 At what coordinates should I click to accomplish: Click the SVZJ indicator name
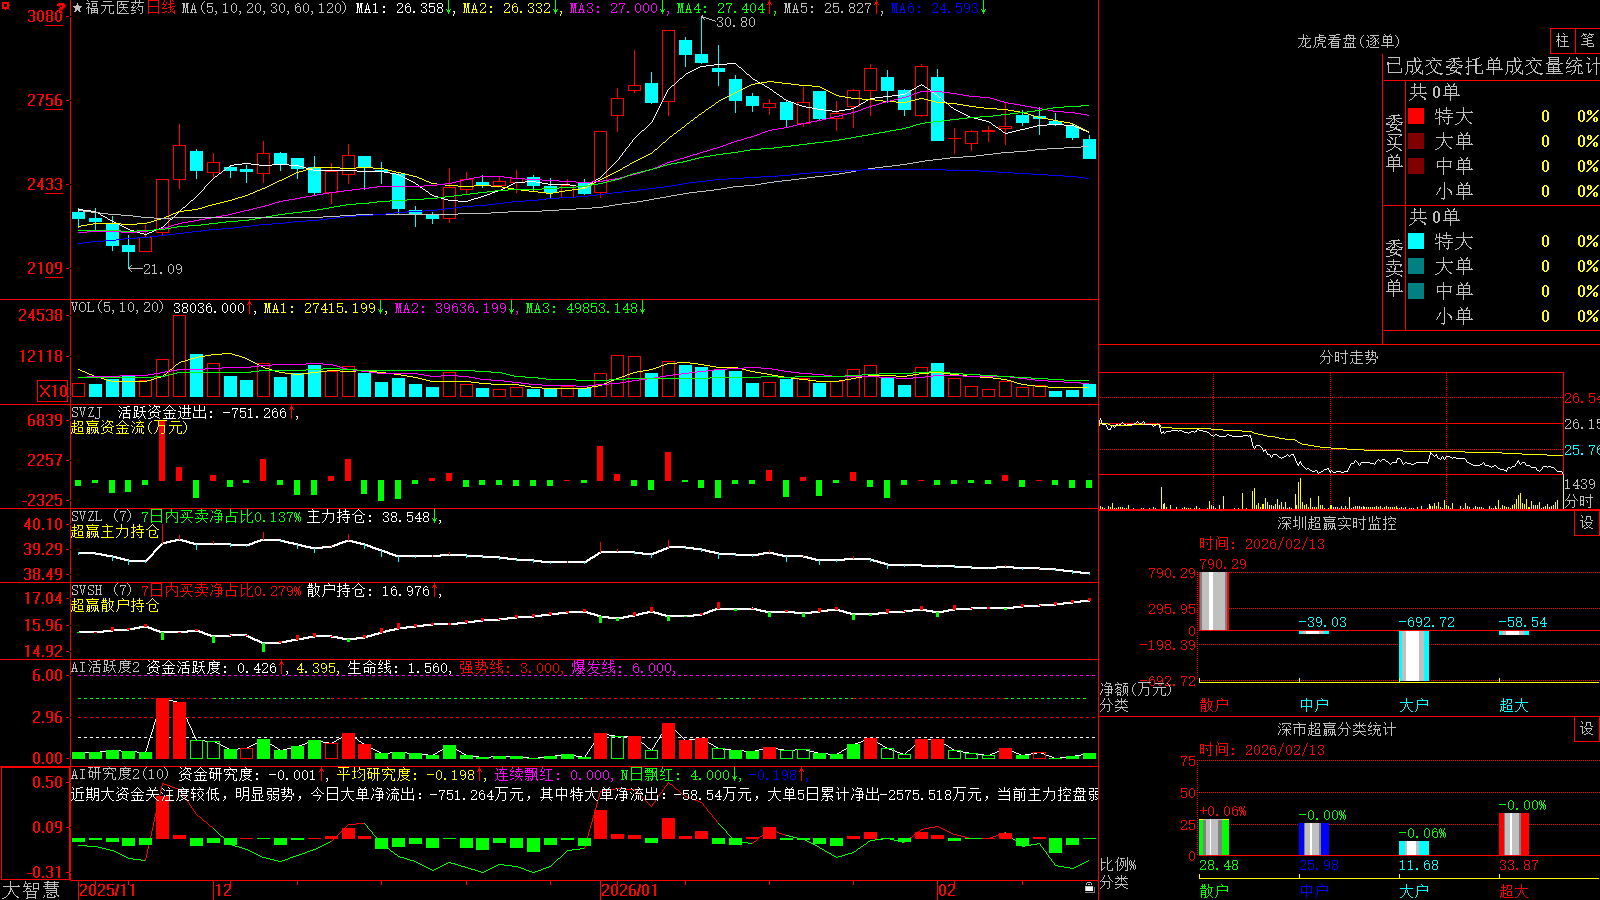(x=87, y=412)
